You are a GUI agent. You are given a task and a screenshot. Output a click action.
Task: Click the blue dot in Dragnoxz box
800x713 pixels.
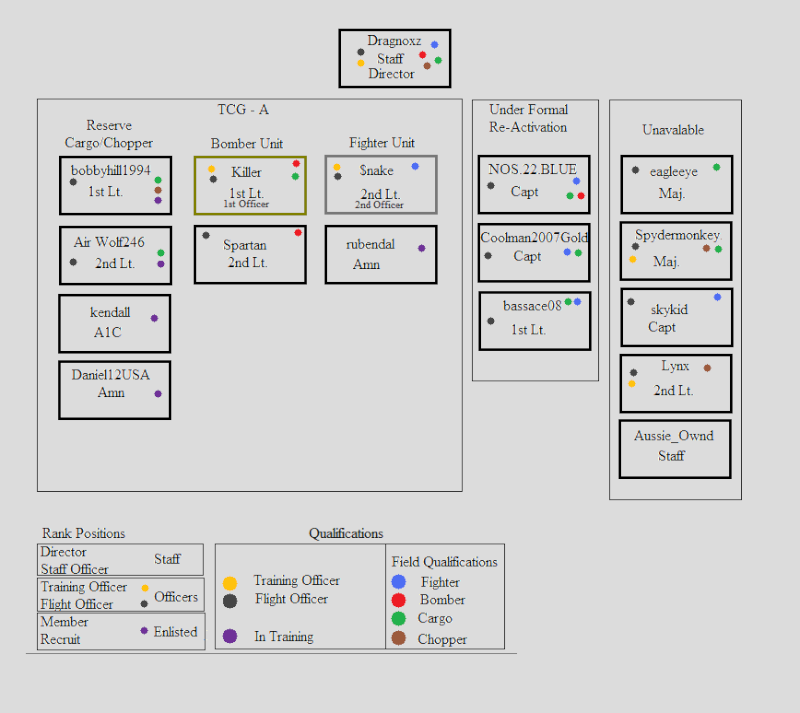click(x=435, y=44)
